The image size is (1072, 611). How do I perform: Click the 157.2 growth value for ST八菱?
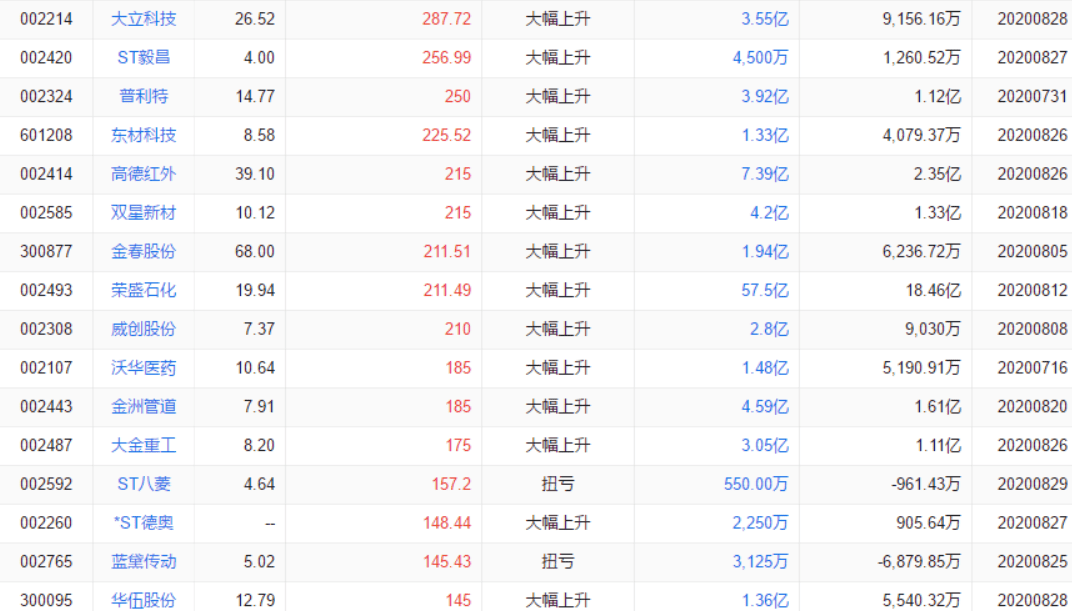451,484
